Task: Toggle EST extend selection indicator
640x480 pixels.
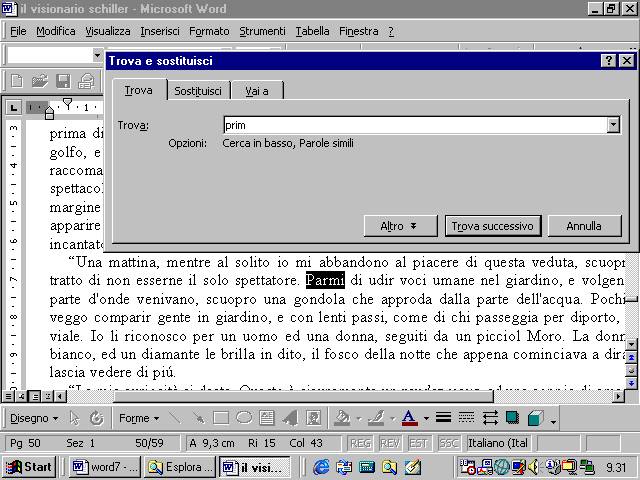Action: [418, 443]
